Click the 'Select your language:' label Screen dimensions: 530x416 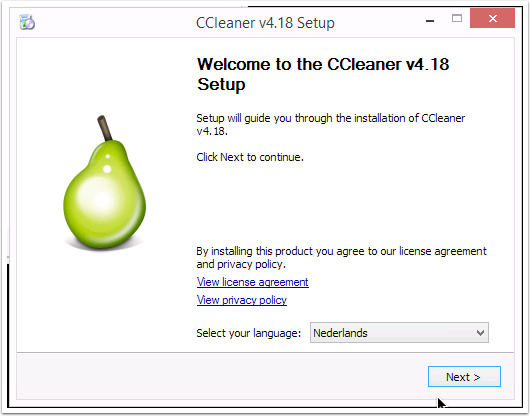248,333
